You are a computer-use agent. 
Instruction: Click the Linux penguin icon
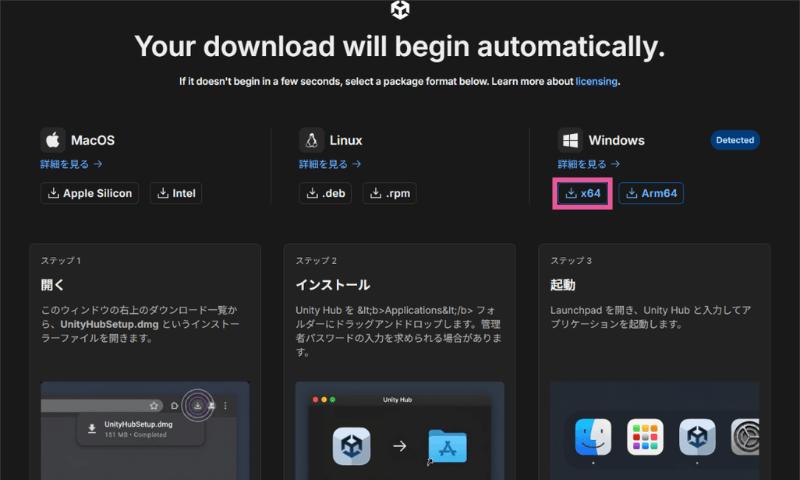click(x=312, y=140)
